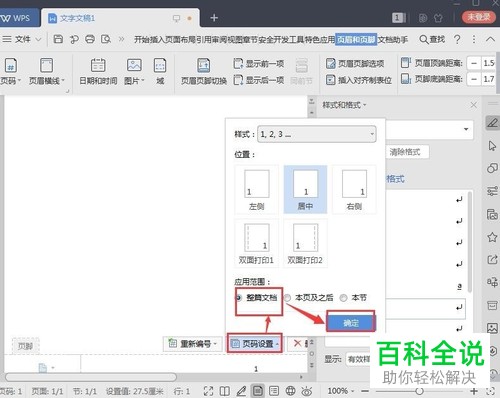Choose 右侧 right page number position
The image size is (500, 398).
(x=354, y=190)
